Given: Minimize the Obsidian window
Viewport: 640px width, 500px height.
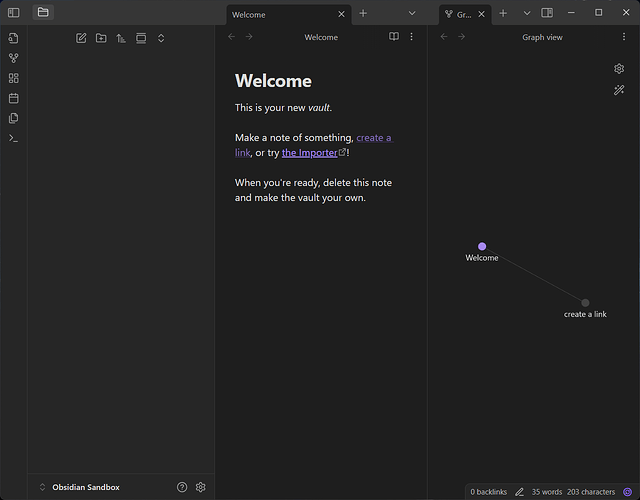Looking at the screenshot, I should (571, 13).
